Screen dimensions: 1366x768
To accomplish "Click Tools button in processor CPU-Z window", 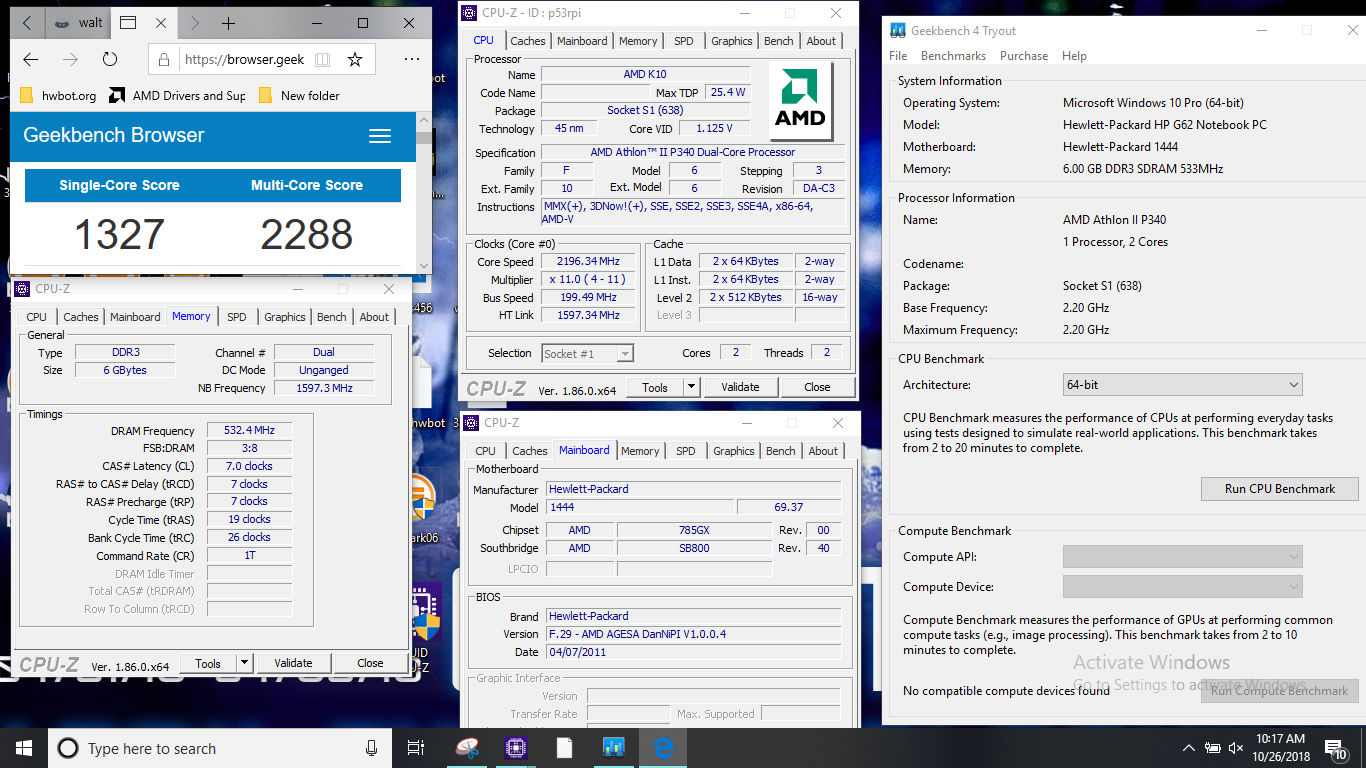I will click(x=655, y=387).
